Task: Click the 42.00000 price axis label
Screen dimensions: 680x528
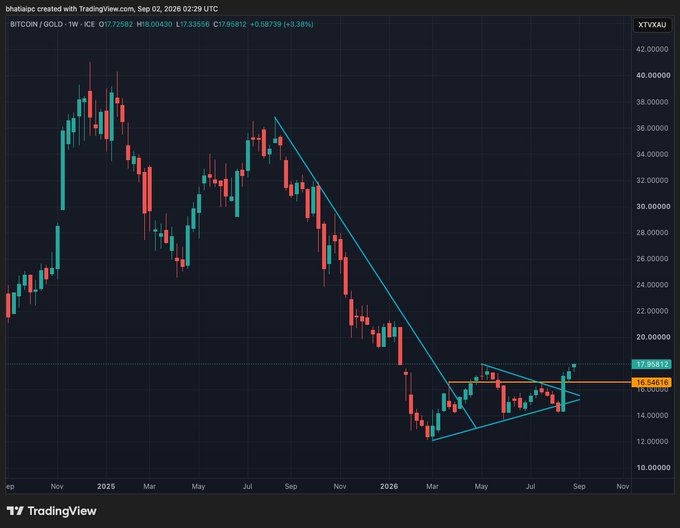Action: click(x=652, y=49)
